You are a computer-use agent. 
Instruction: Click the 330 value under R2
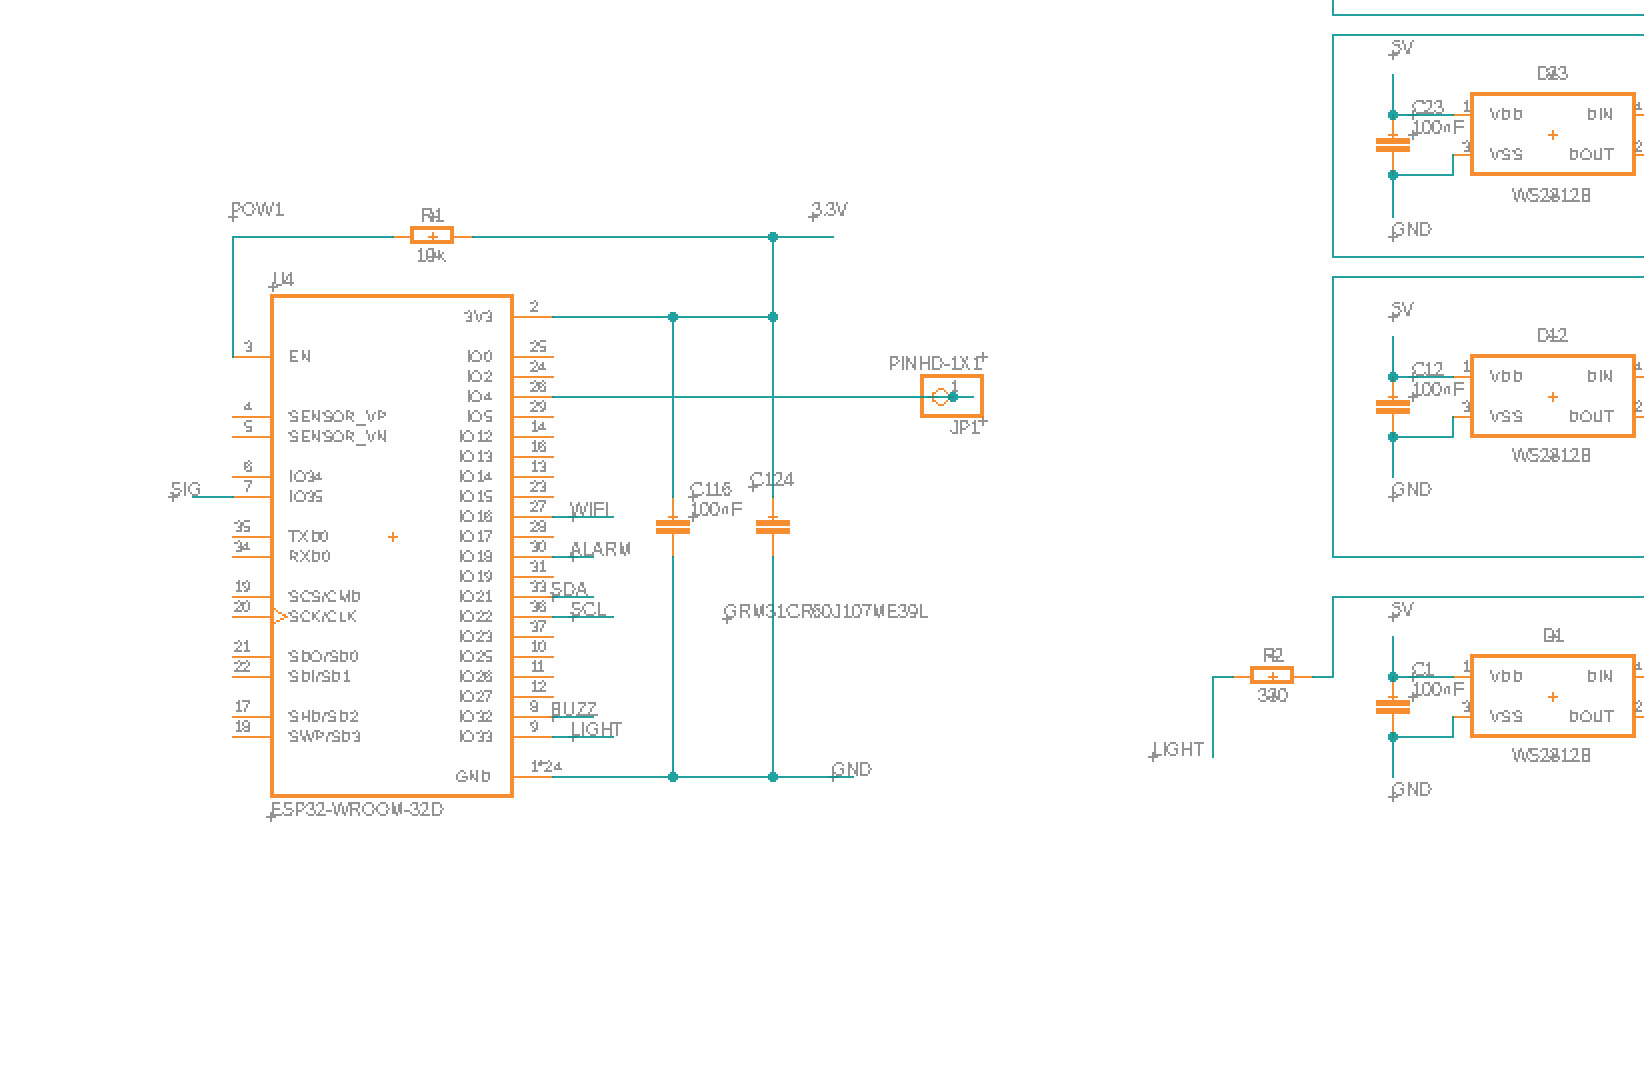point(1272,696)
